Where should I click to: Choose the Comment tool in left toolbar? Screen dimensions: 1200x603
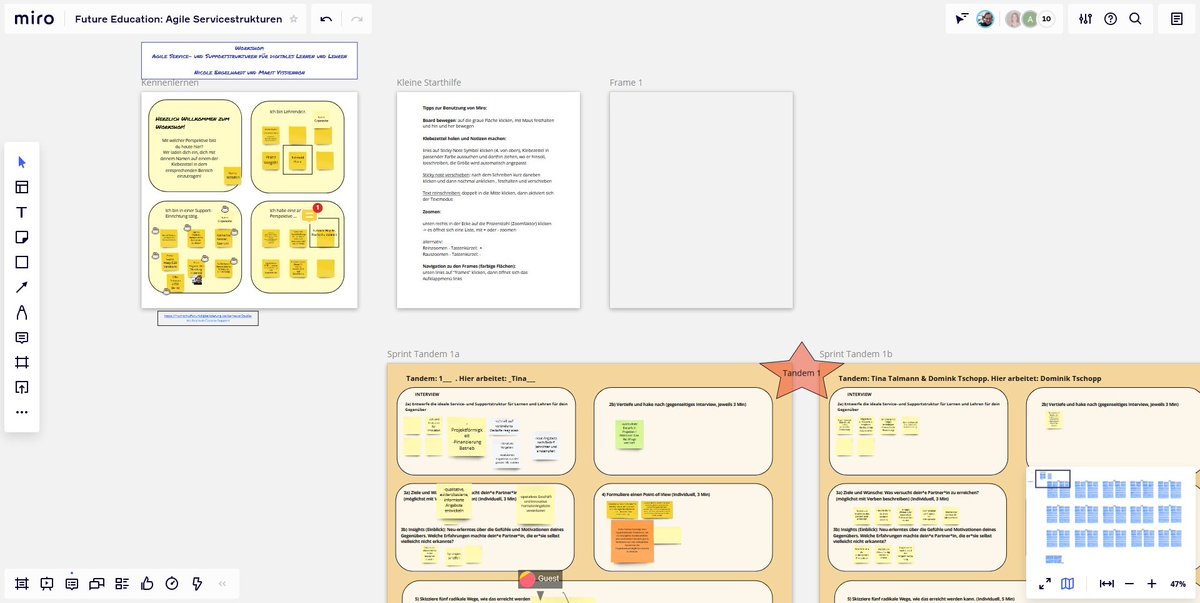(x=22, y=337)
